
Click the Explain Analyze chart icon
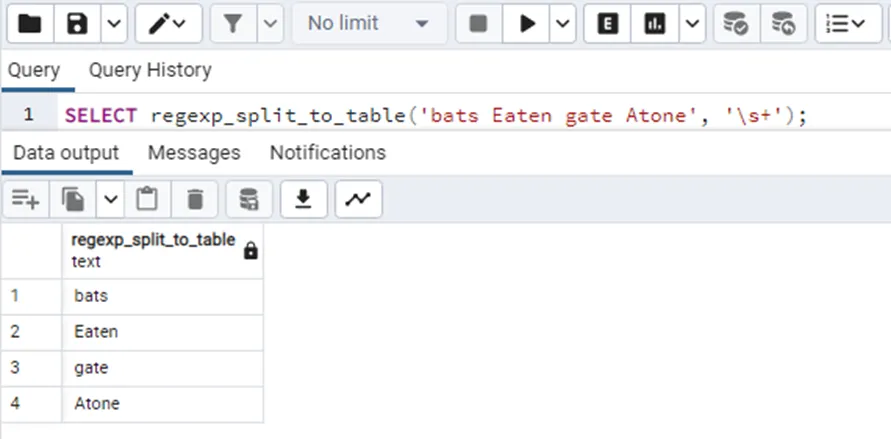click(x=655, y=23)
